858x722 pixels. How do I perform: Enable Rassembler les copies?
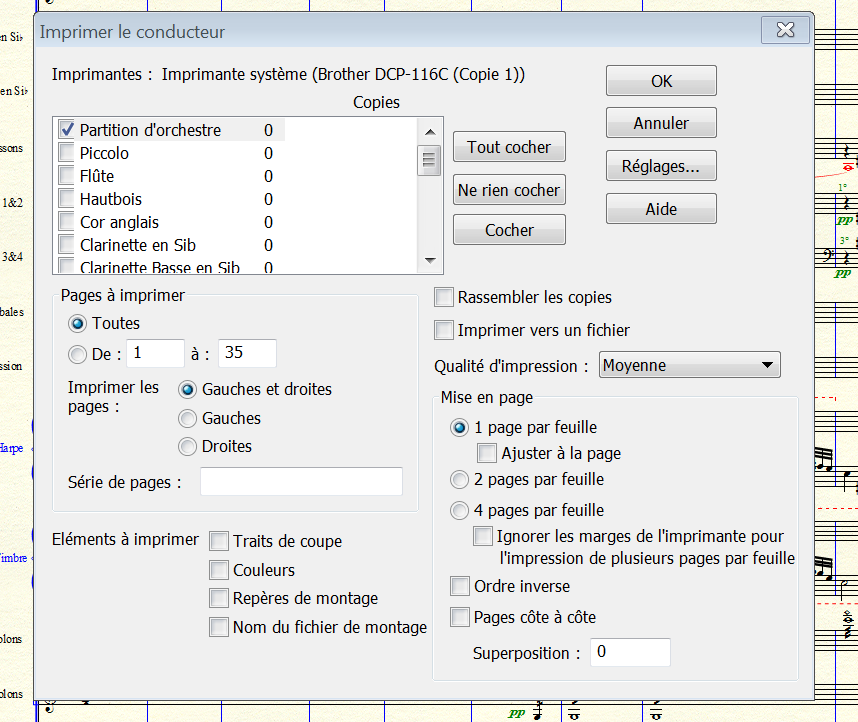pyautogui.click(x=445, y=297)
